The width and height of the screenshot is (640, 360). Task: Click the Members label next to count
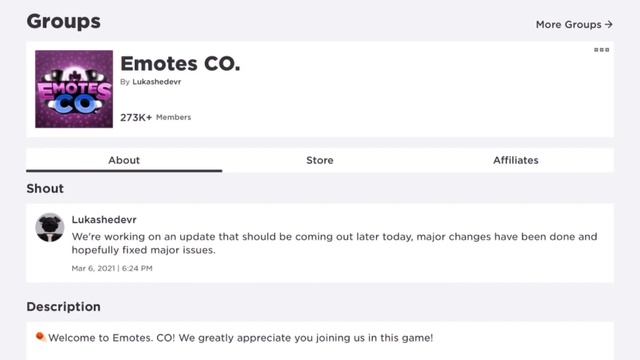(x=173, y=117)
